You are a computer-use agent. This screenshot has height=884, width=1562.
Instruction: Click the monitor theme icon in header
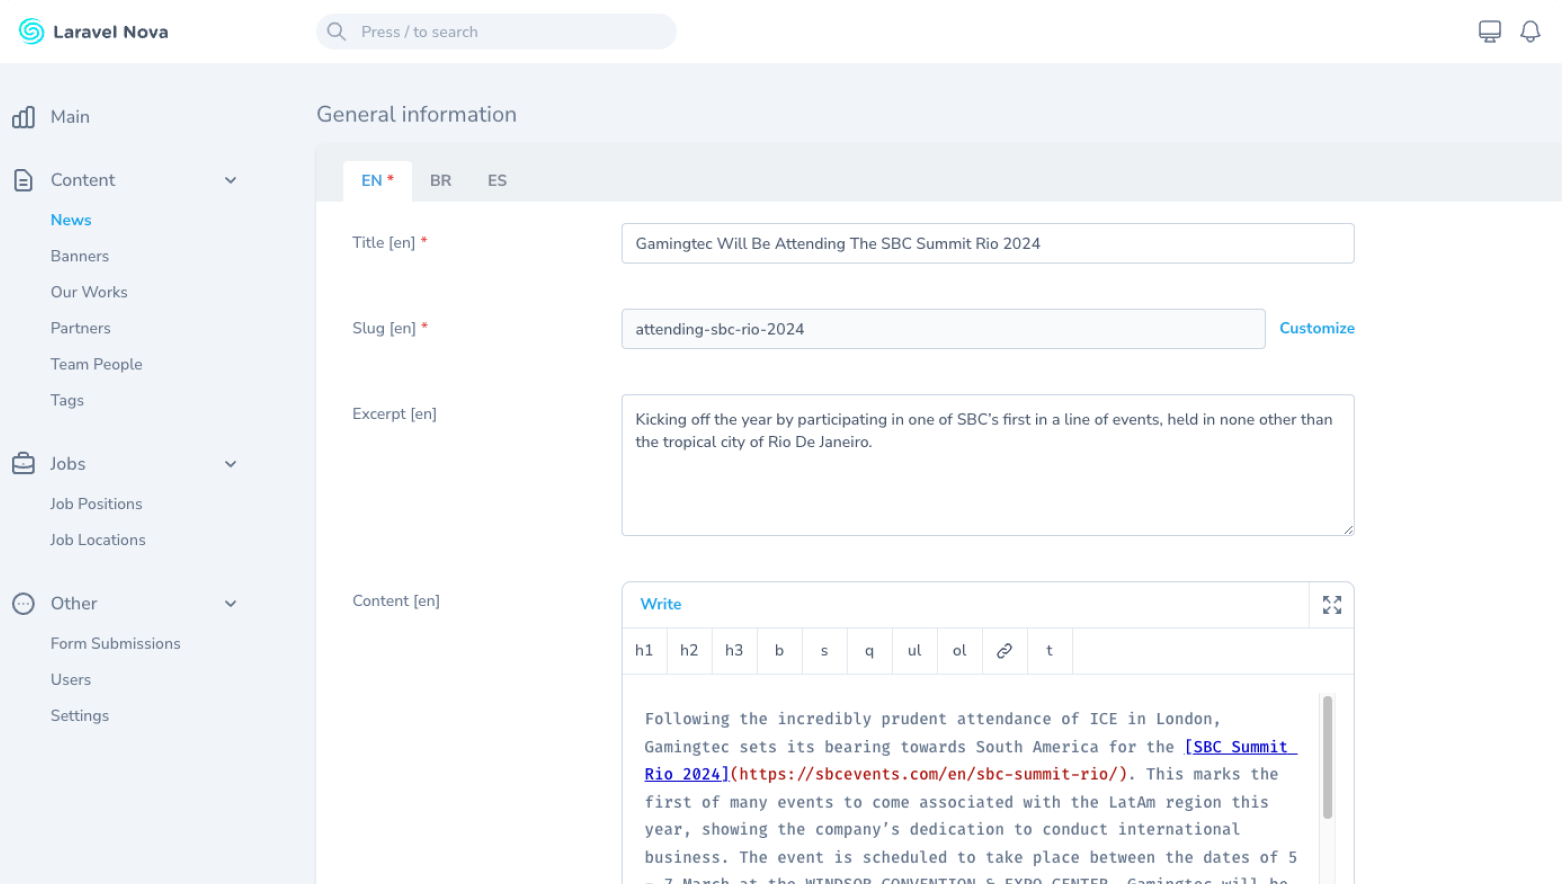[1489, 32]
